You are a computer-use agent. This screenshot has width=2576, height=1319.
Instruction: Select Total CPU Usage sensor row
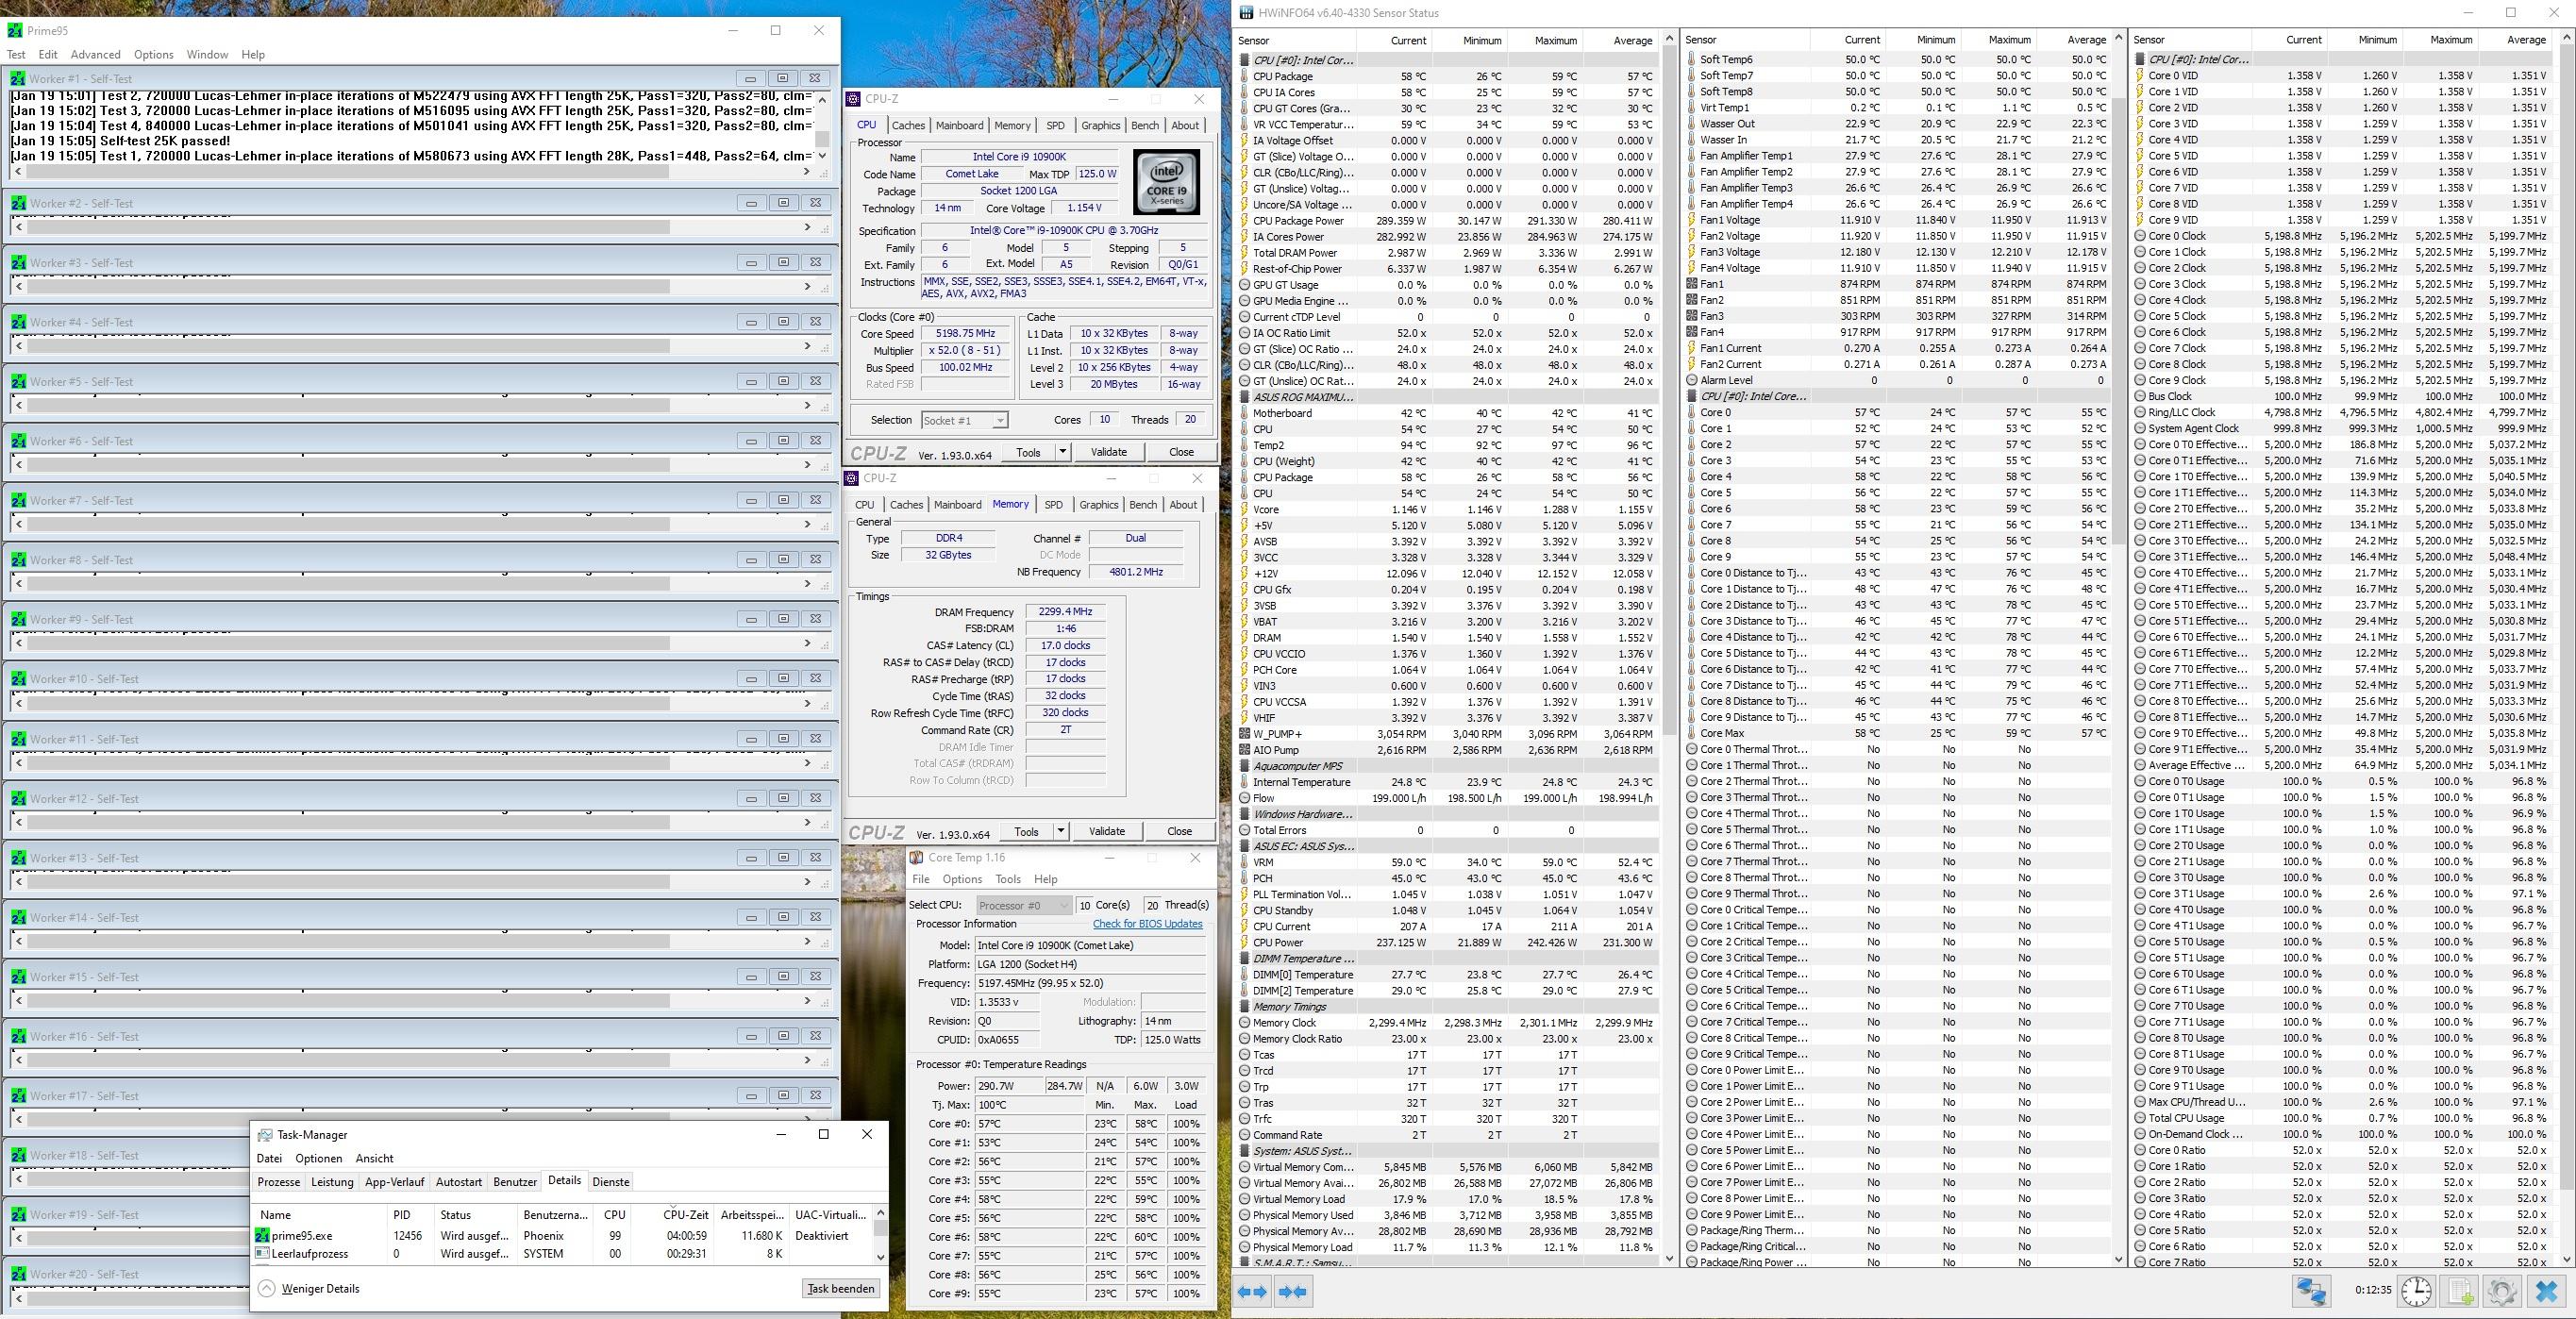click(2342, 1118)
